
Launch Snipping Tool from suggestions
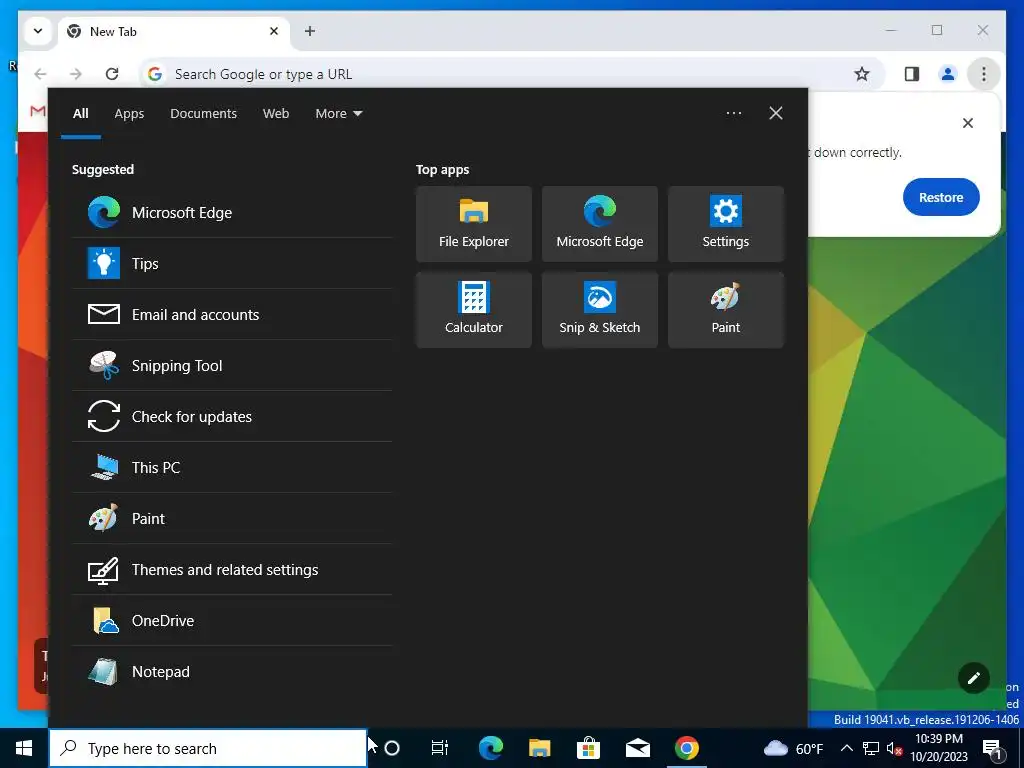[232, 365]
